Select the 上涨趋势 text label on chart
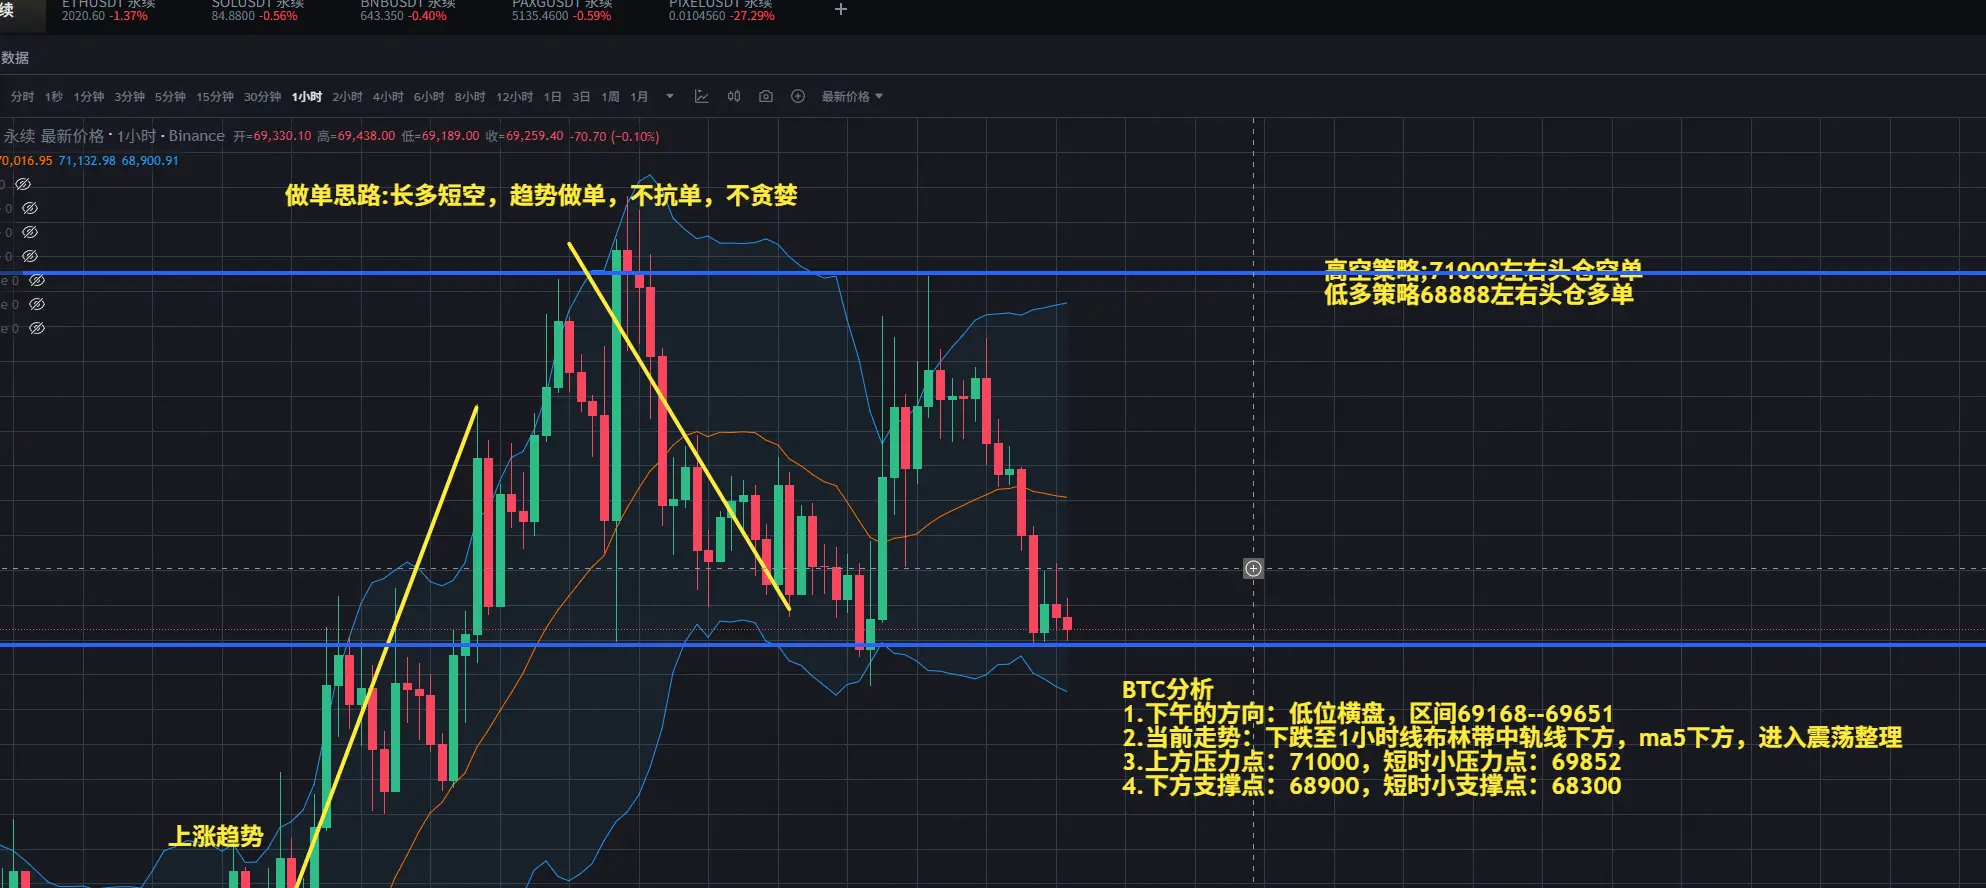The image size is (1986, 888). (x=215, y=836)
